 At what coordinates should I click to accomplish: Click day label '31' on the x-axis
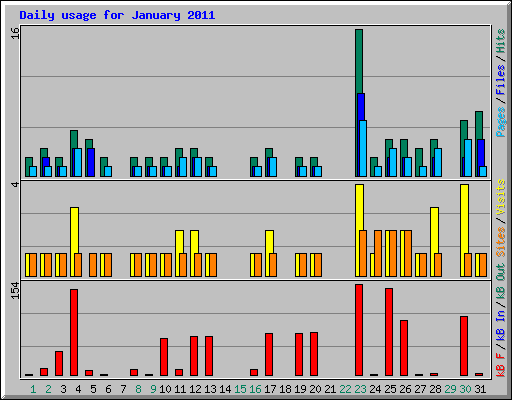(x=480, y=389)
